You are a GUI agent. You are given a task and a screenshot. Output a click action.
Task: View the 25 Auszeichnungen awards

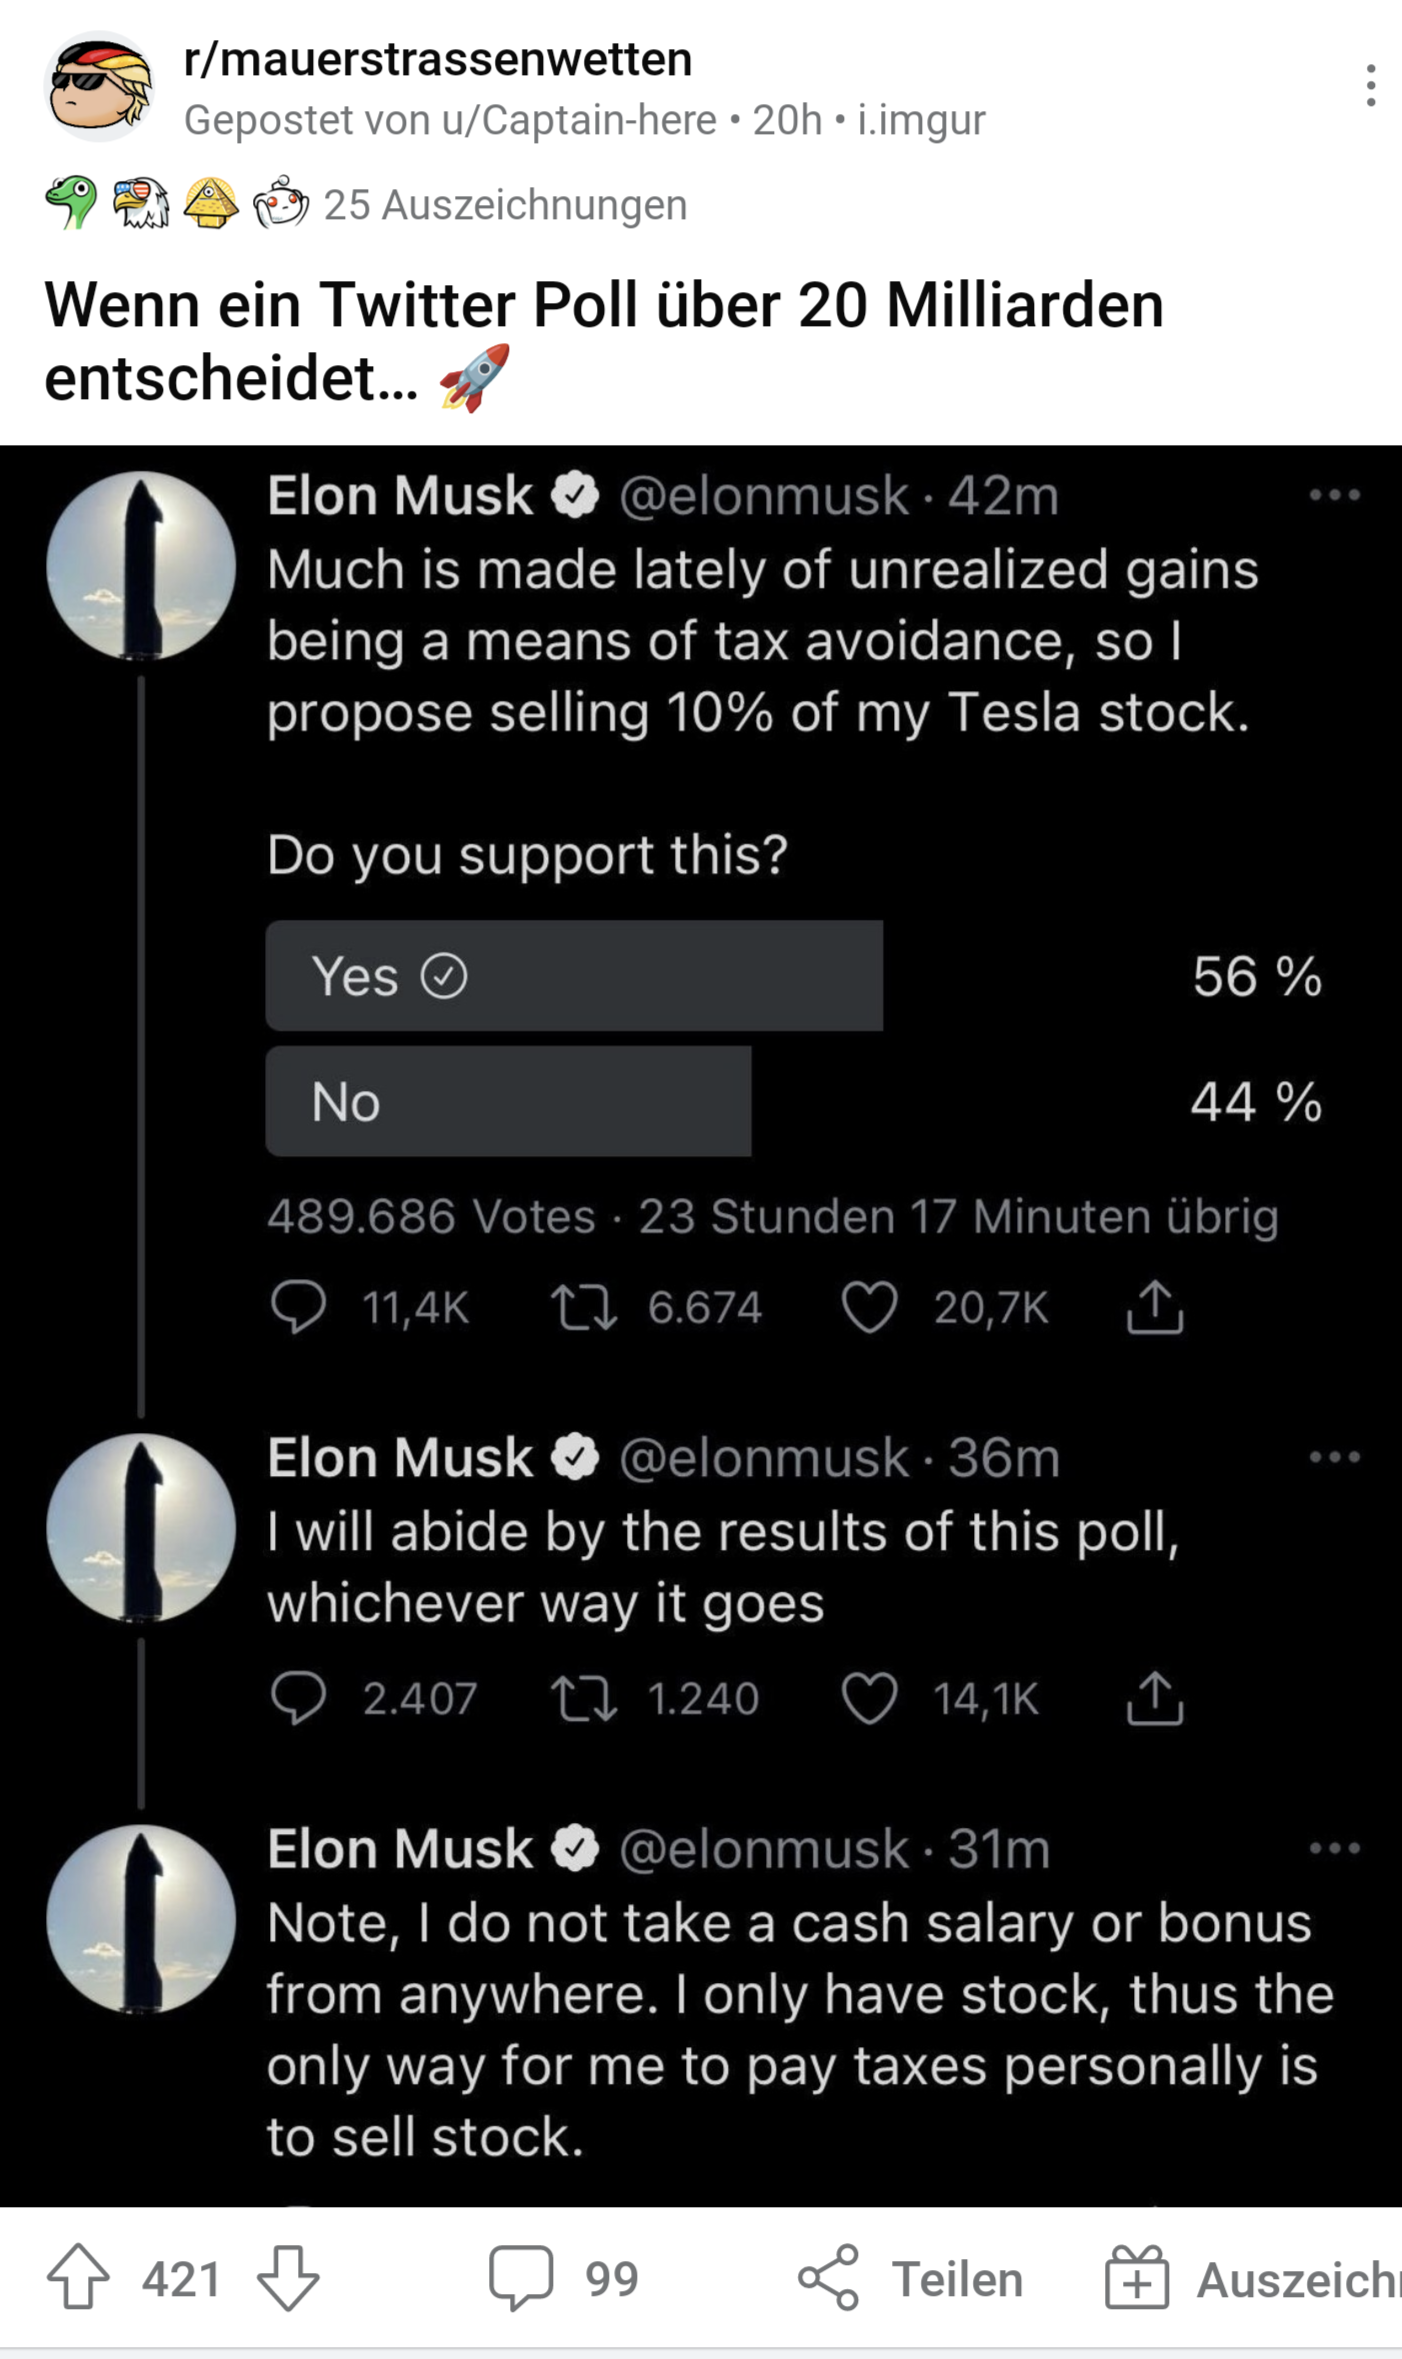[505, 205]
